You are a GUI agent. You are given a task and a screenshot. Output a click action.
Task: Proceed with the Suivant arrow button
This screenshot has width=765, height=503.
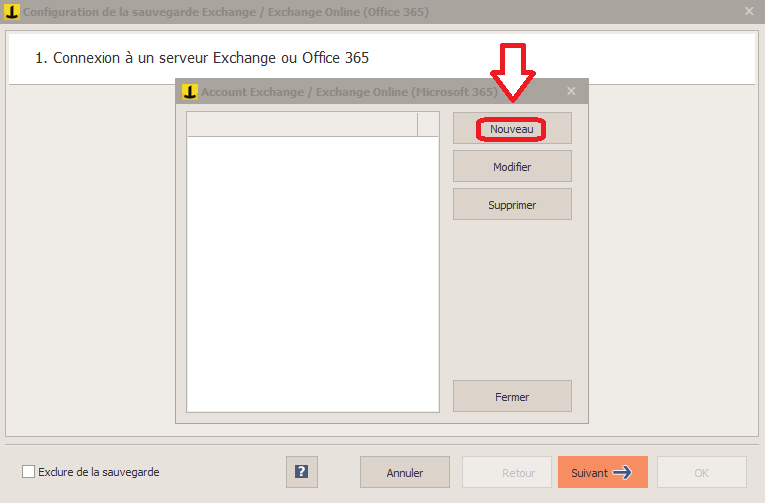603,472
